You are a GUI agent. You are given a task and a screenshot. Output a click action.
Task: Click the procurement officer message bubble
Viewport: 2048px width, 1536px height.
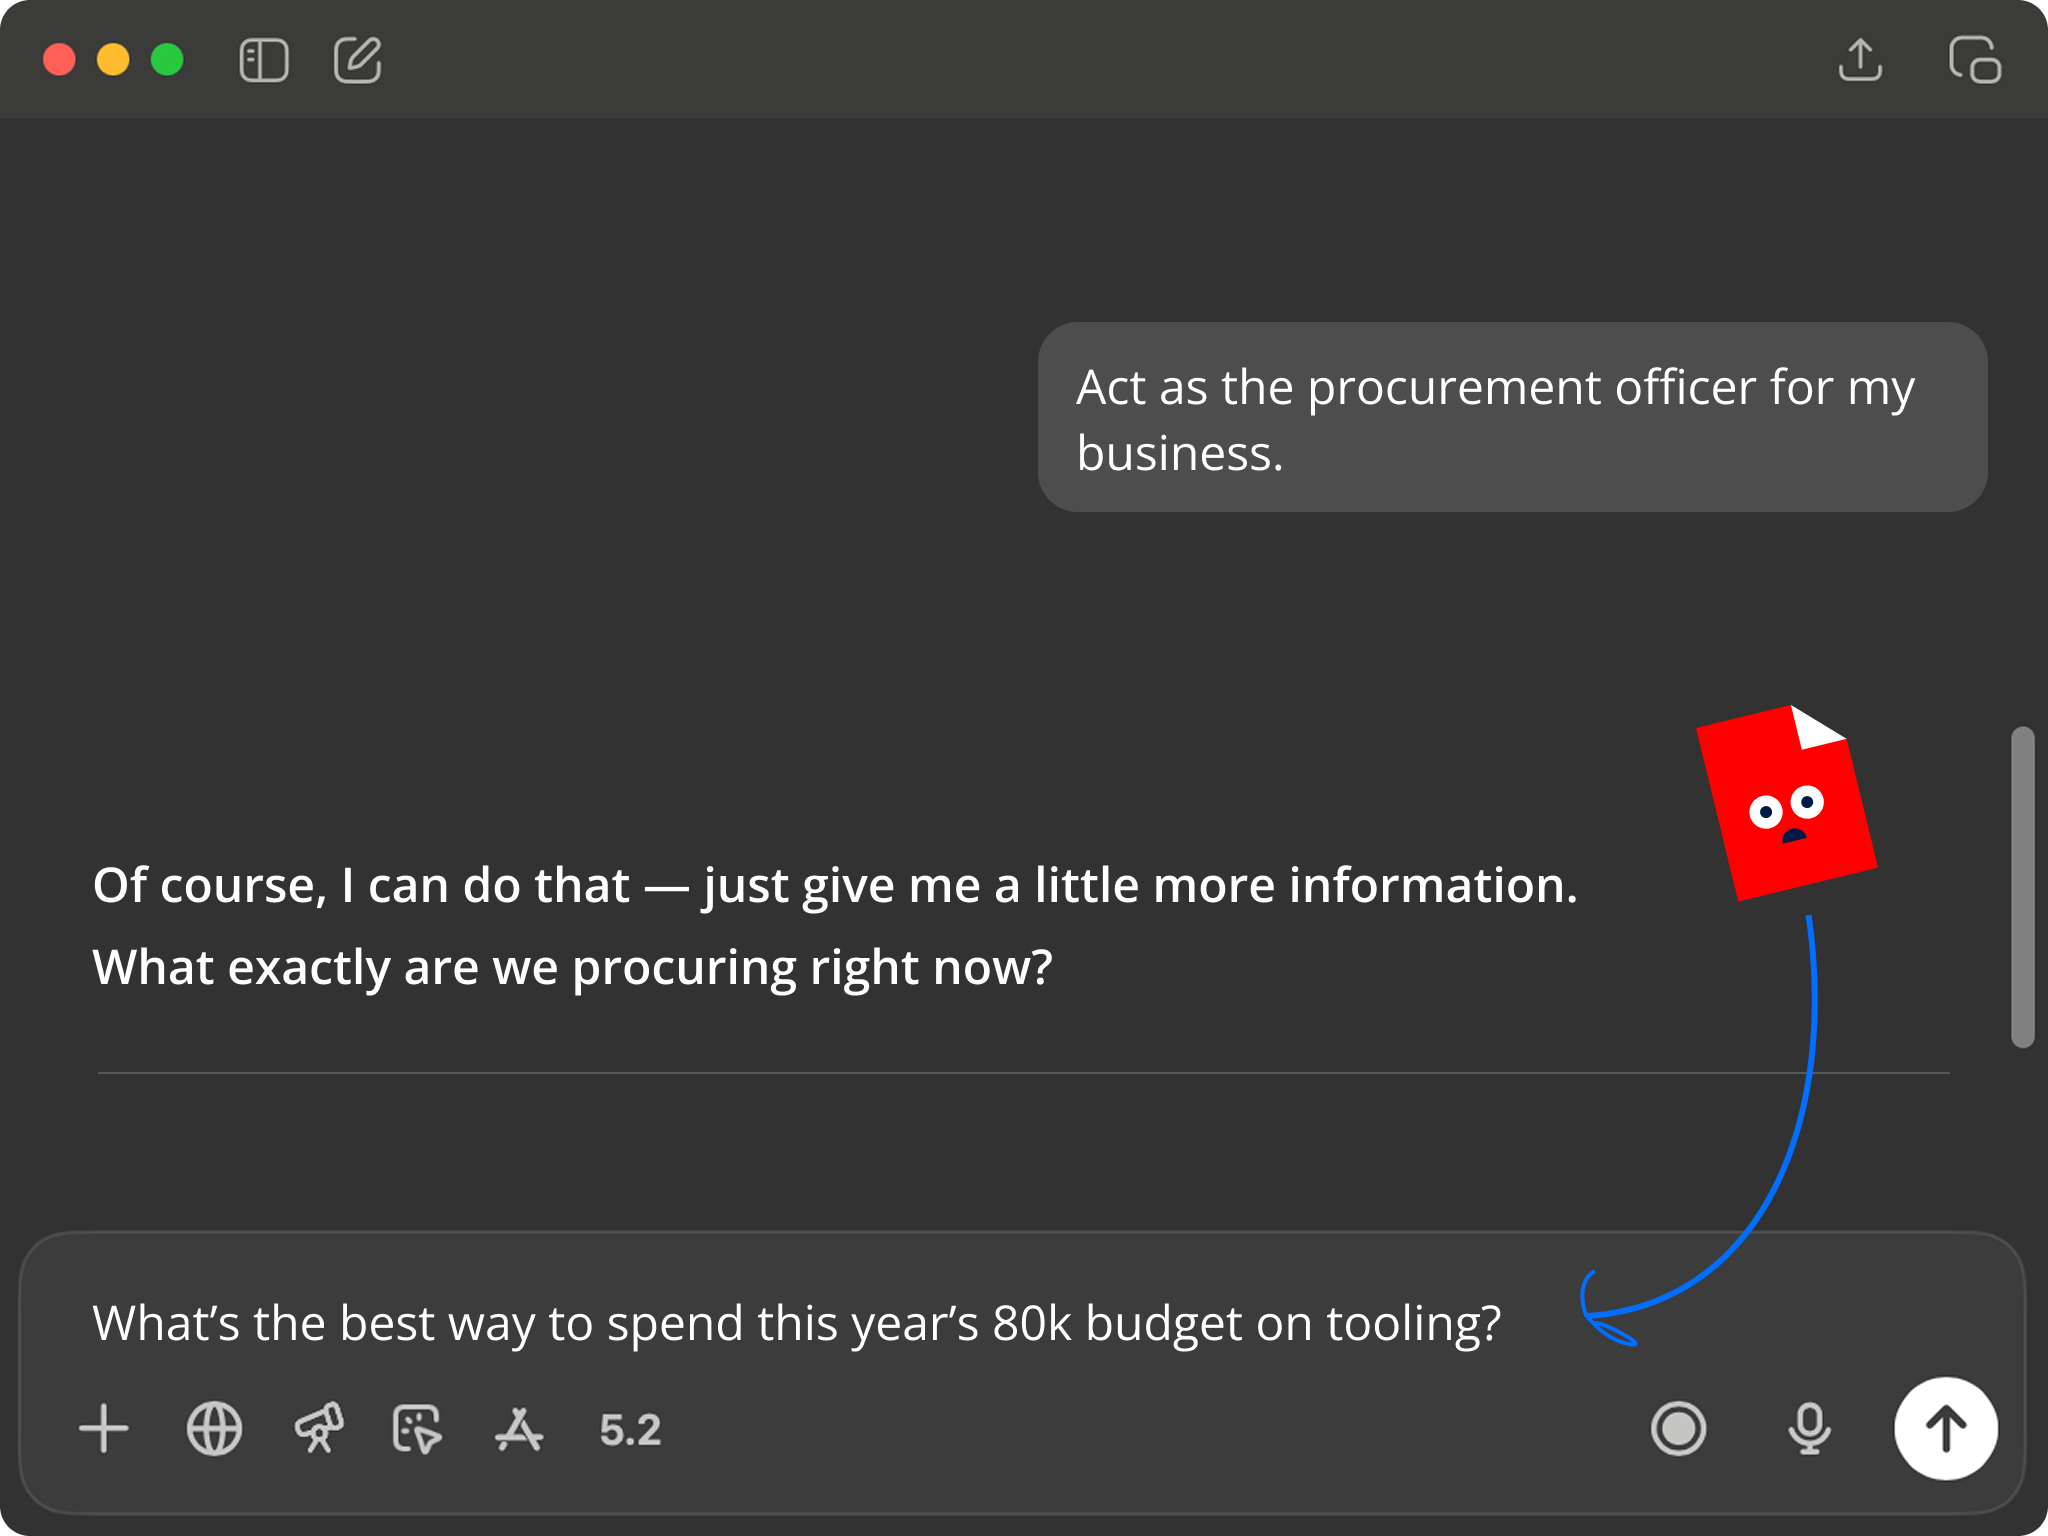point(1511,417)
